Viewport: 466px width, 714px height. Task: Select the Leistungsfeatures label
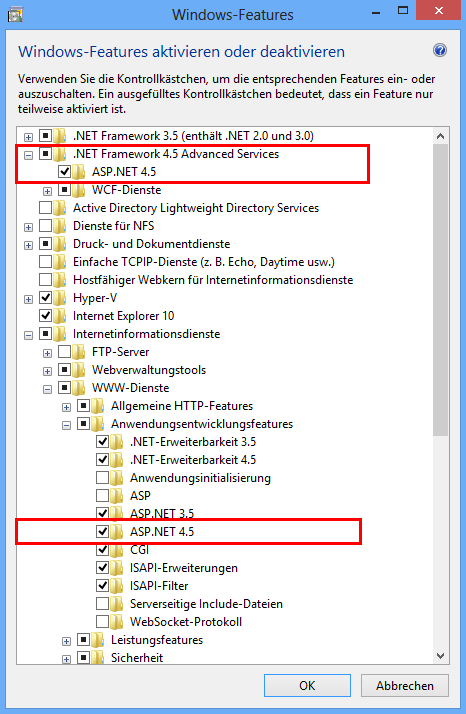[x=157, y=640]
